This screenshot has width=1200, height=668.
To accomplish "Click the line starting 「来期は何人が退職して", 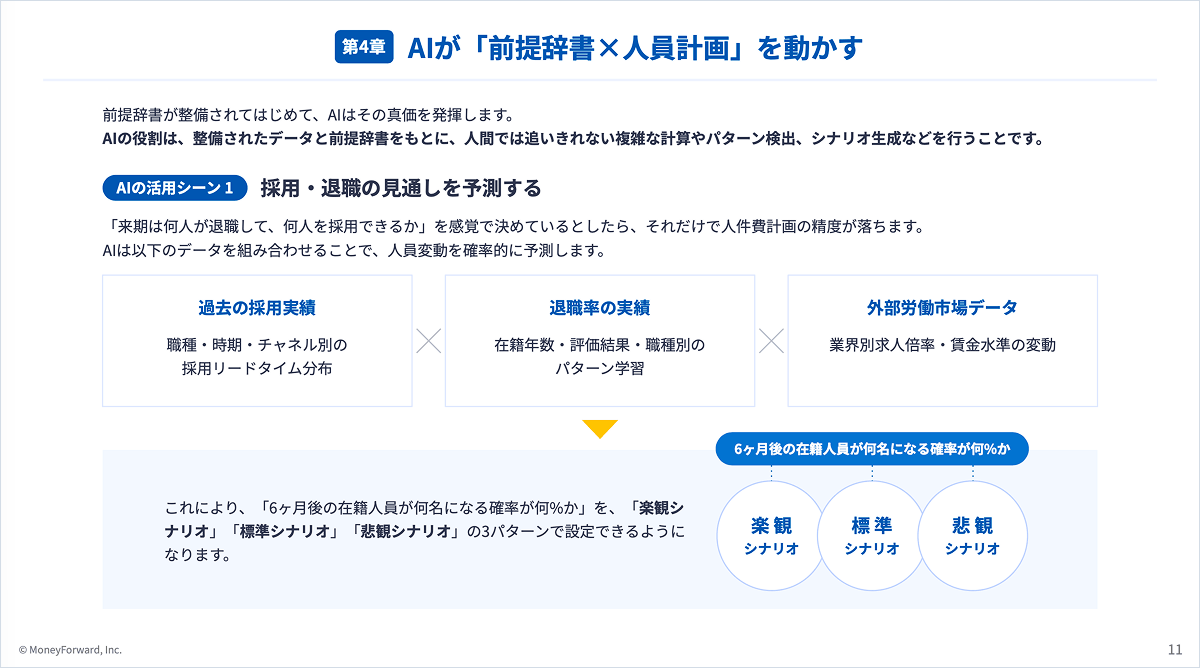I will tap(513, 226).
